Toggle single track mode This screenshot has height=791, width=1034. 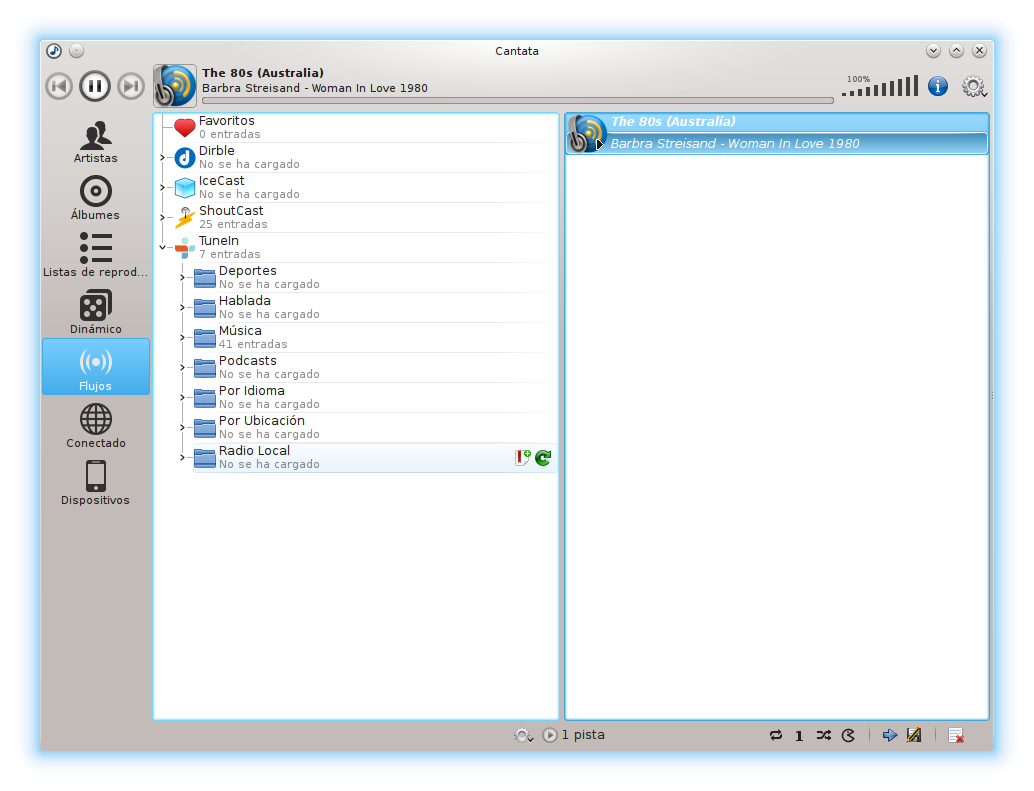[x=799, y=736]
